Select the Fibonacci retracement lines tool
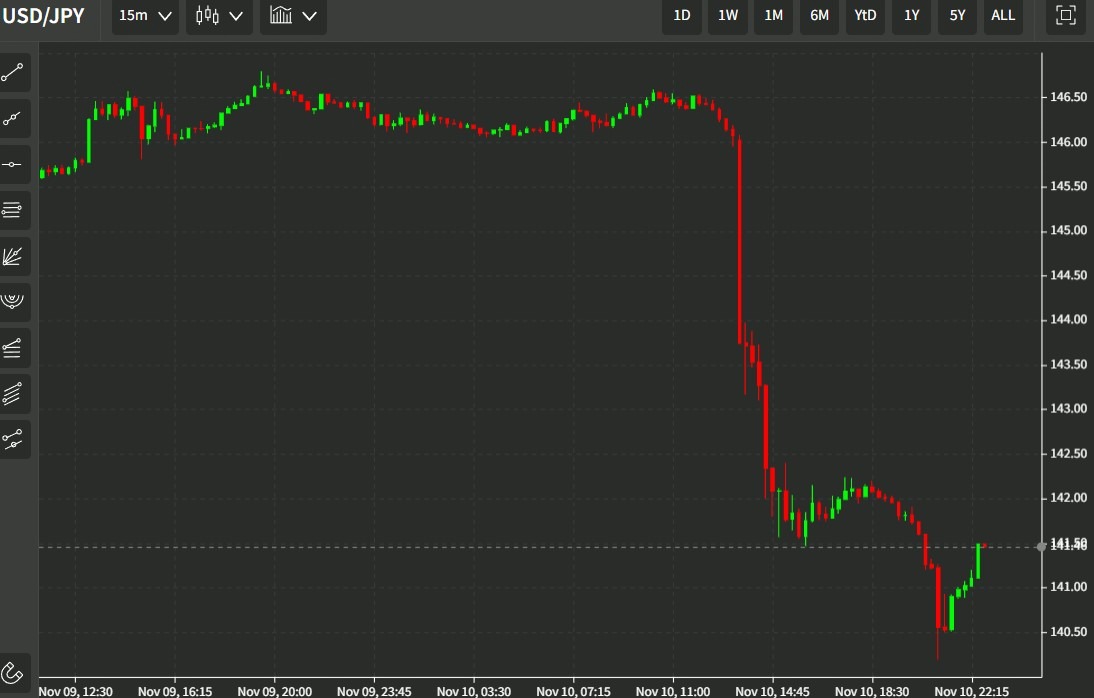 coord(13,210)
